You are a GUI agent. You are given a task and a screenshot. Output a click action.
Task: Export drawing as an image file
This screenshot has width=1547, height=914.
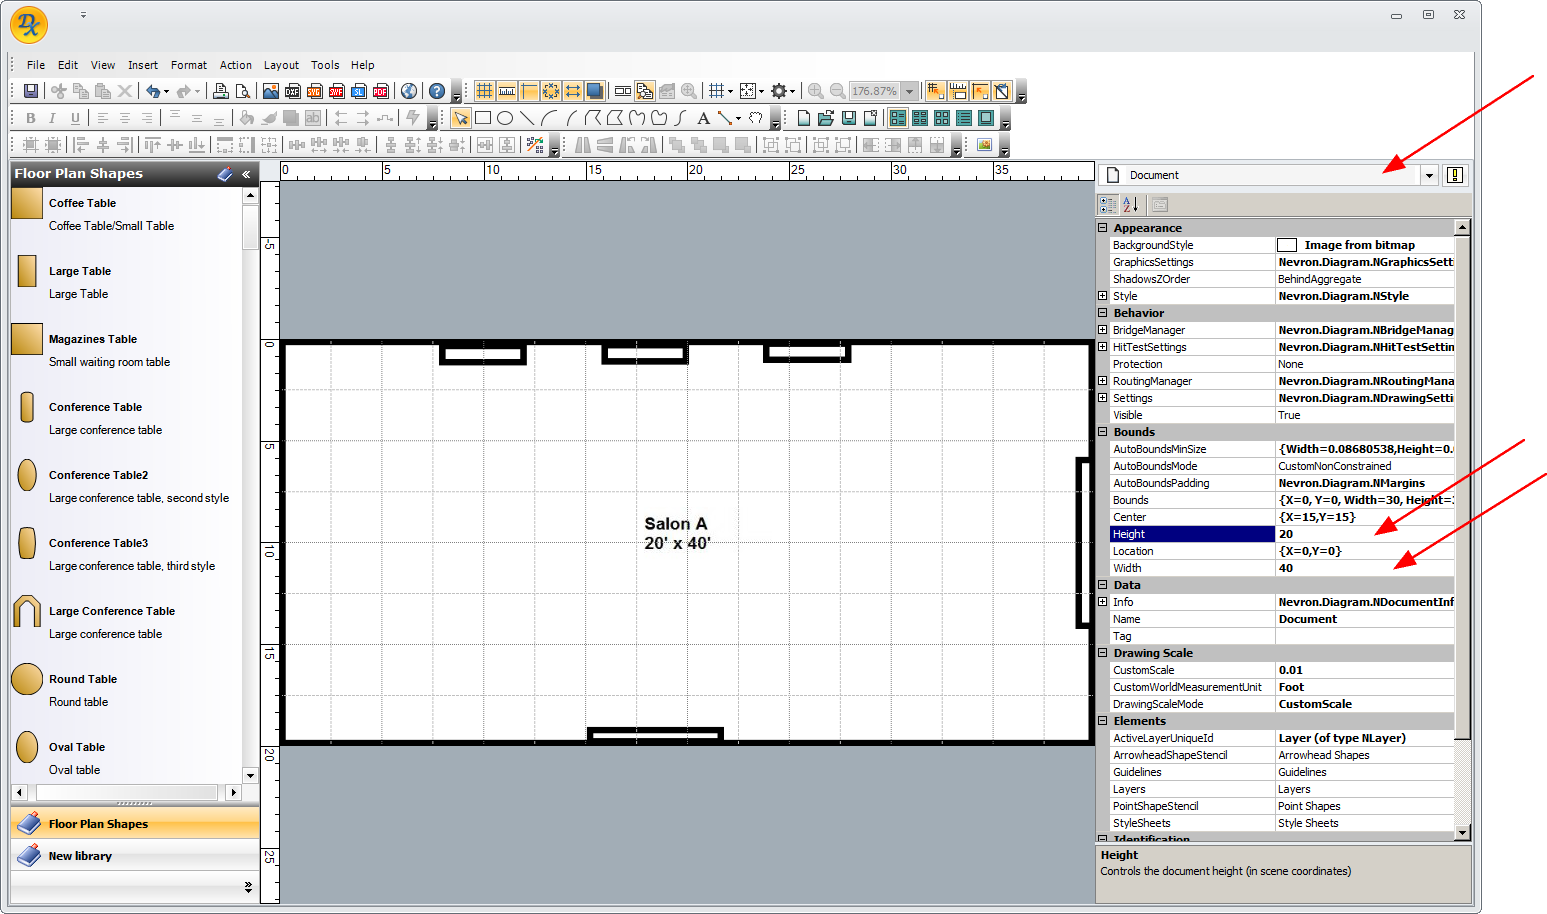[271, 91]
